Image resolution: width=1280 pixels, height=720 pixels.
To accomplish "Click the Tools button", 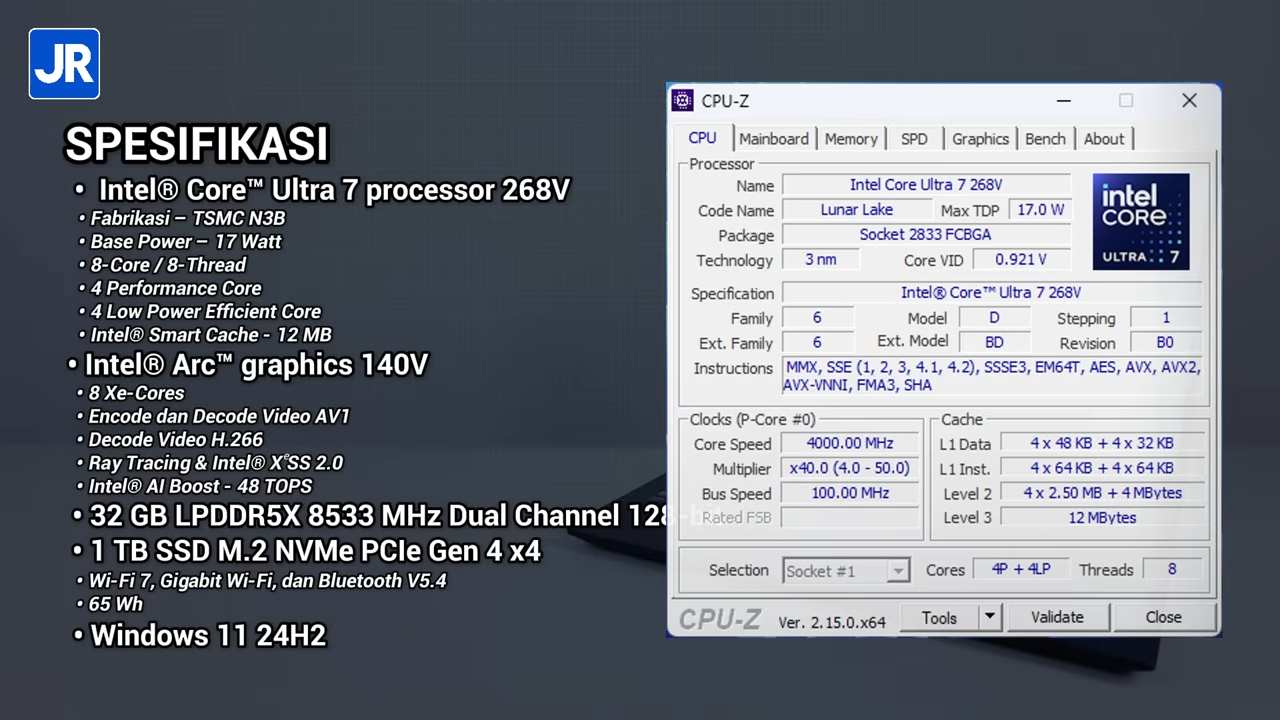I will click(938, 618).
